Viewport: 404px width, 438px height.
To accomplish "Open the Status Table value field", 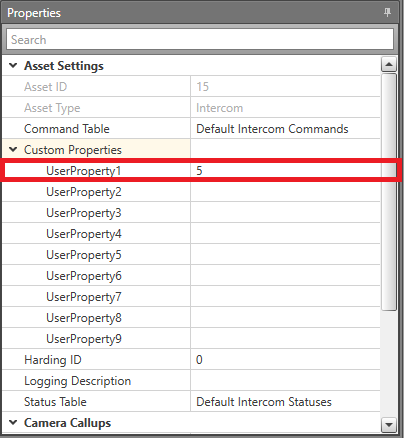I will (285, 402).
